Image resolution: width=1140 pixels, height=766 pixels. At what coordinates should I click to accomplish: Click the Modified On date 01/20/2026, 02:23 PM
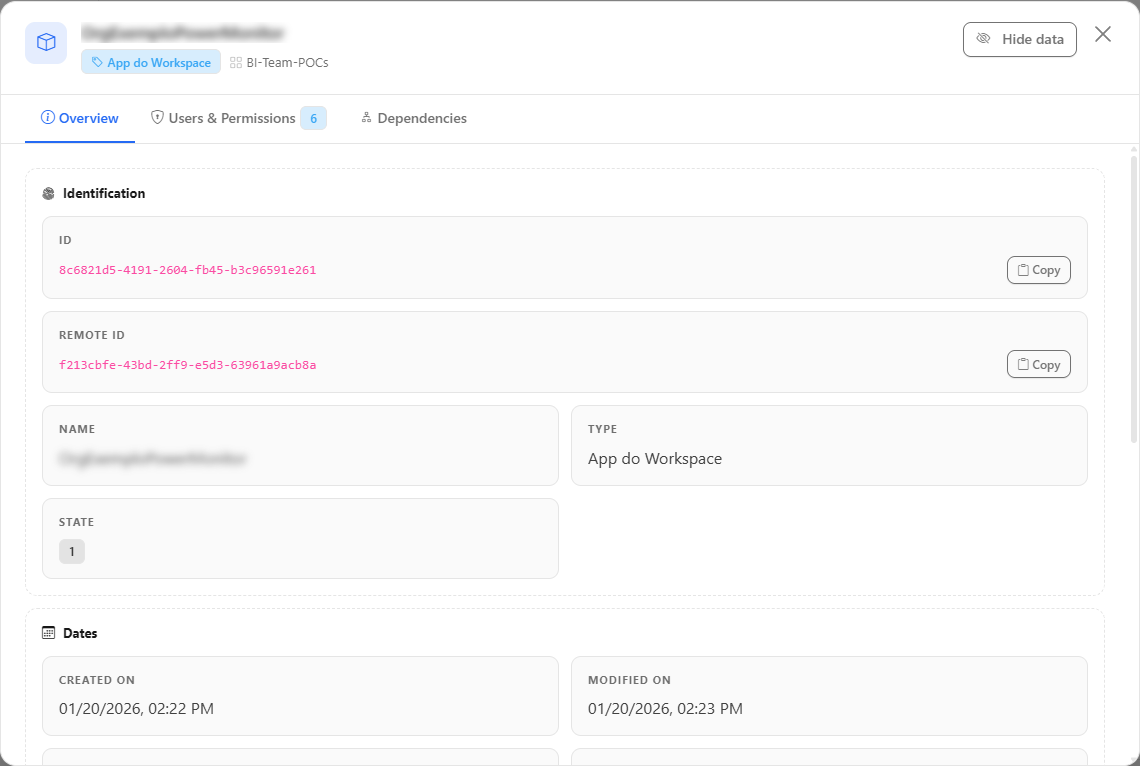[665, 709]
